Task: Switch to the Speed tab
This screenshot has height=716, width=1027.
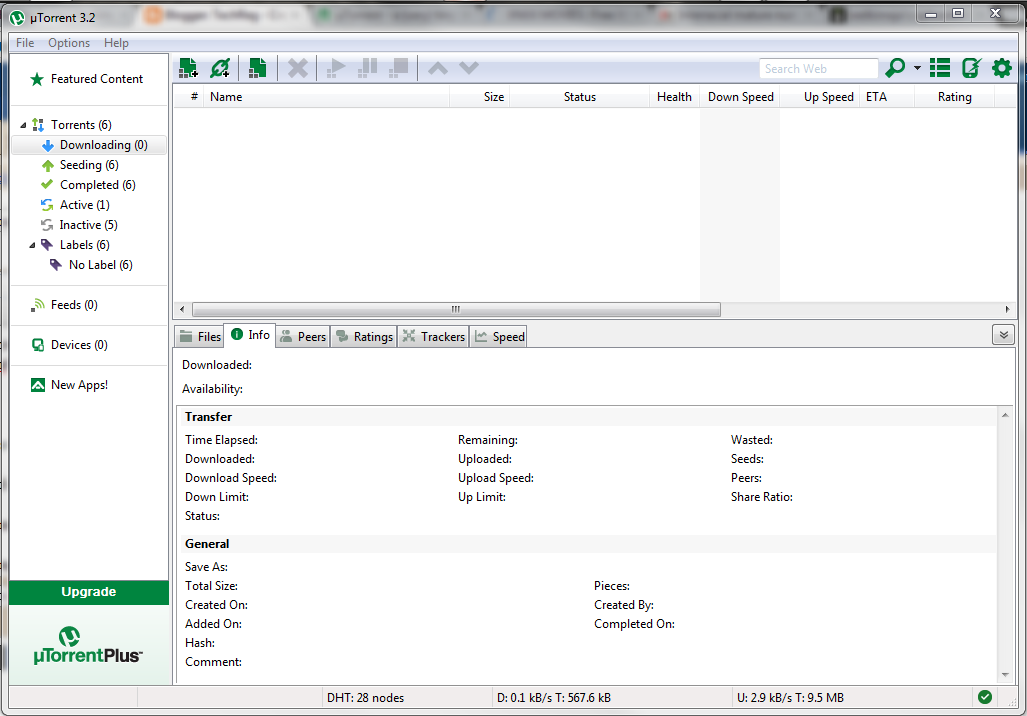Action: click(x=498, y=337)
